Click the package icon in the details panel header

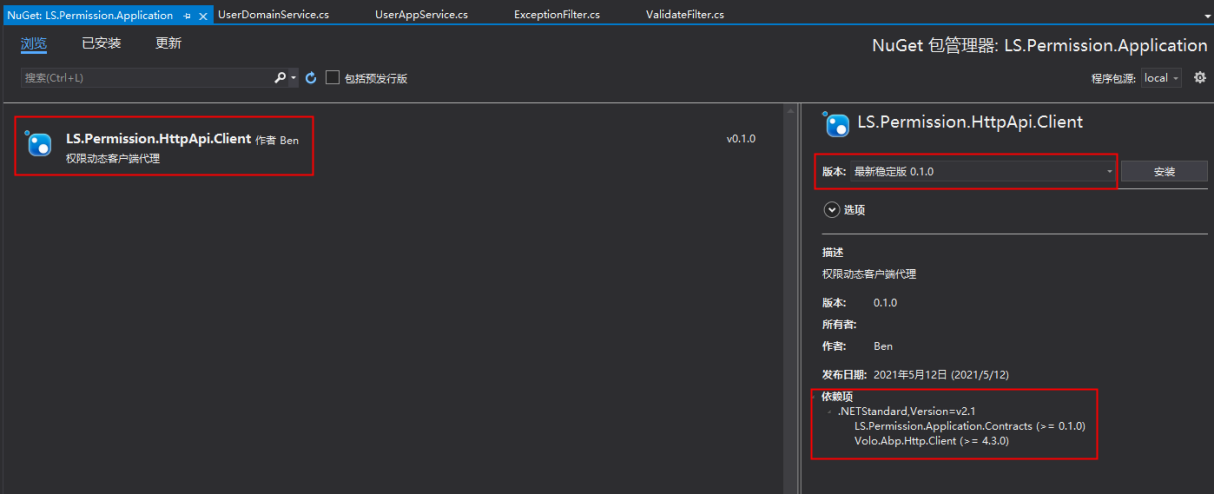coord(836,124)
